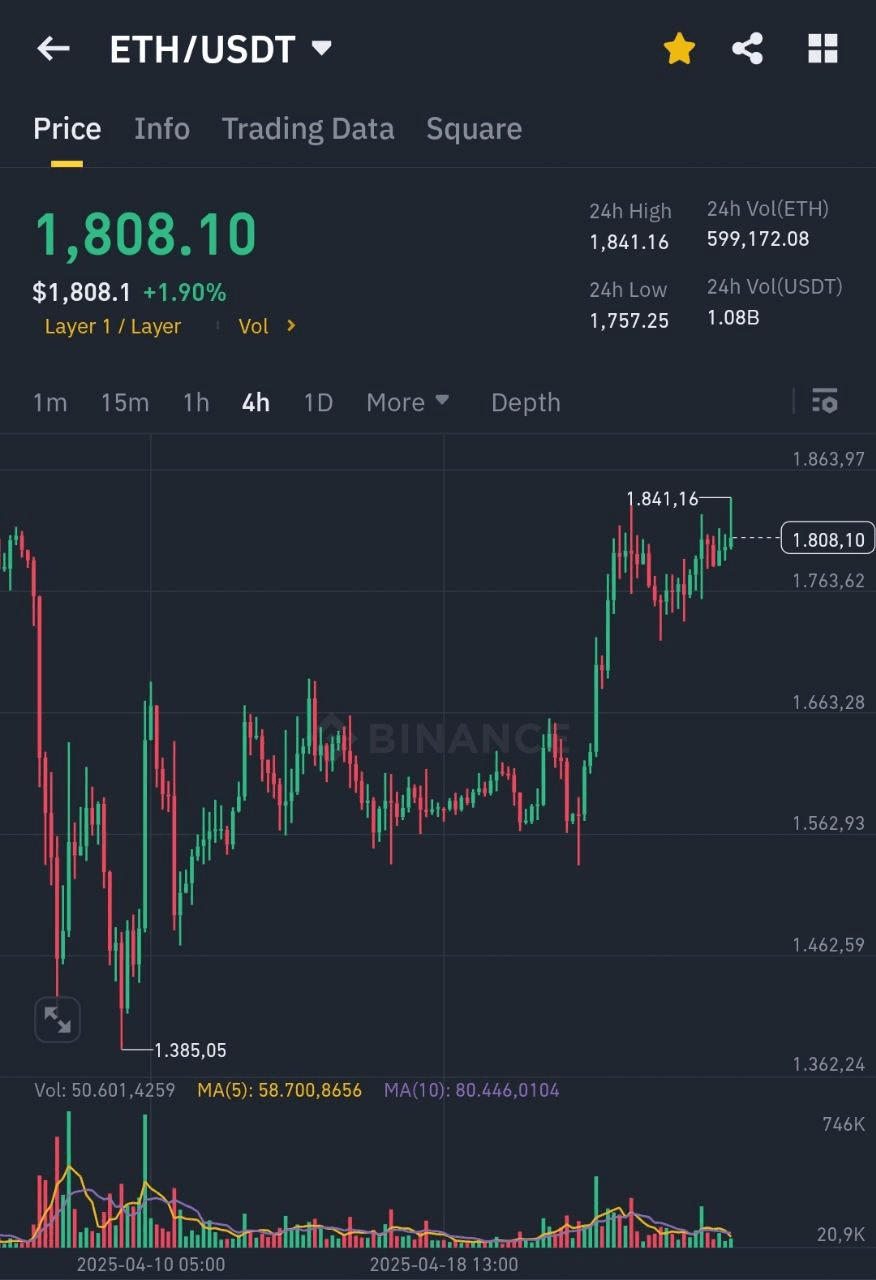Open the Depth view

pyautogui.click(x=525, y=402)
